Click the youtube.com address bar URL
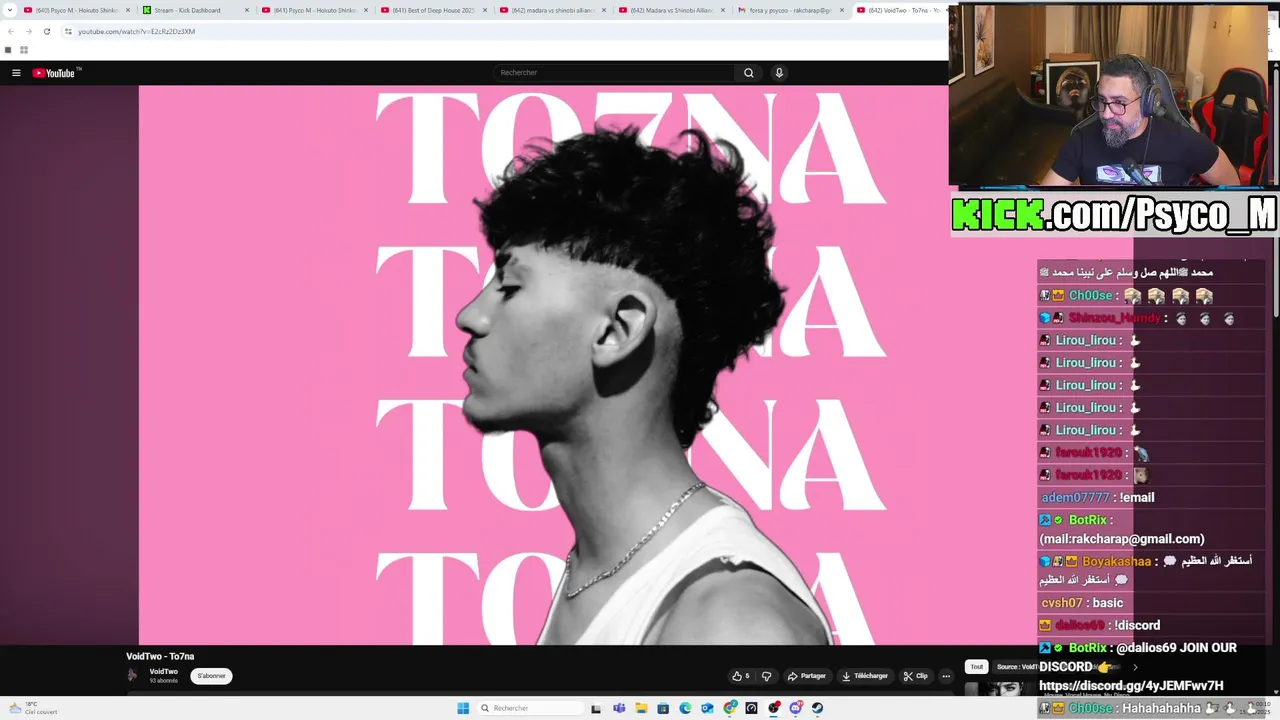Viewport: 1280px width, 720px height. (x=136, y=31)
